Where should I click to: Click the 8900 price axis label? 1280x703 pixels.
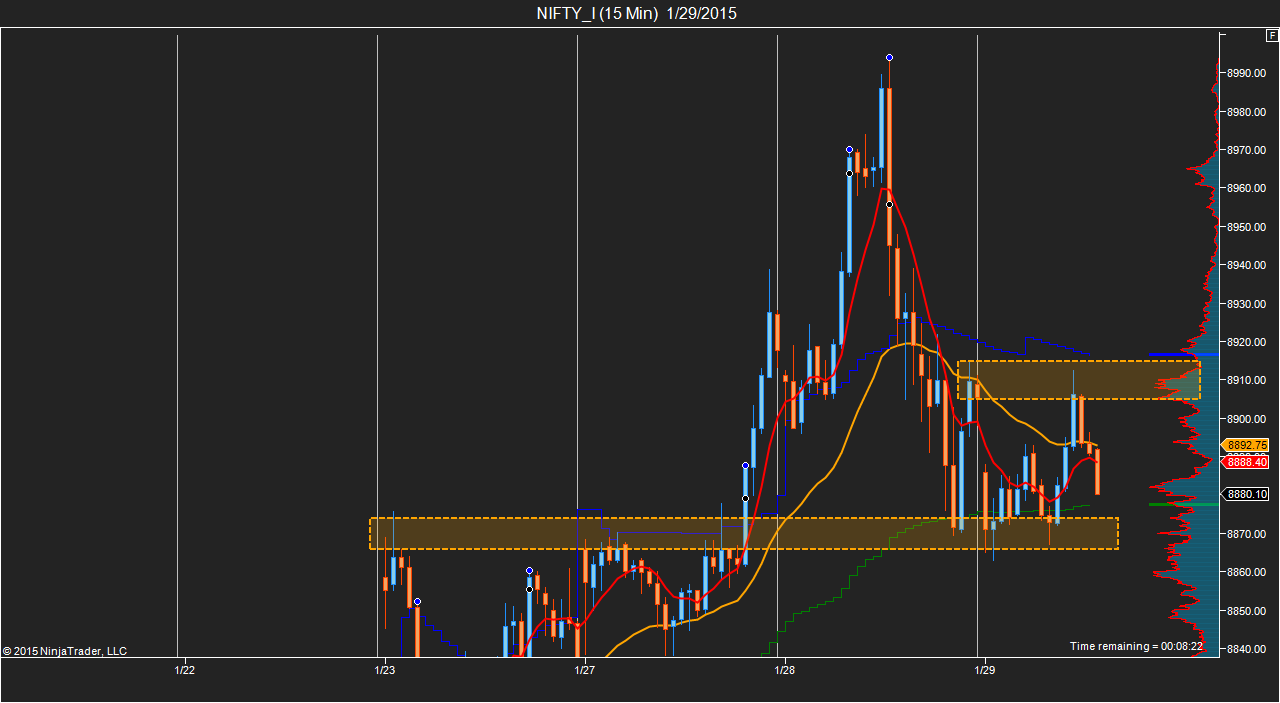point(1246,419)
